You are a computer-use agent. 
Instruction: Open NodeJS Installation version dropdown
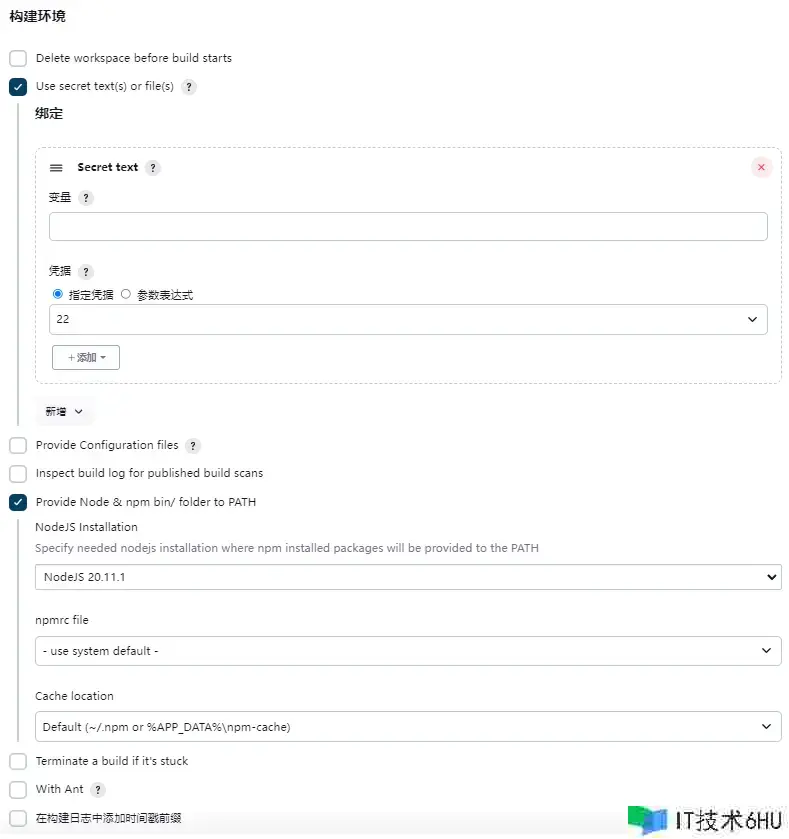pyautogui.click(x=408, y=577)
